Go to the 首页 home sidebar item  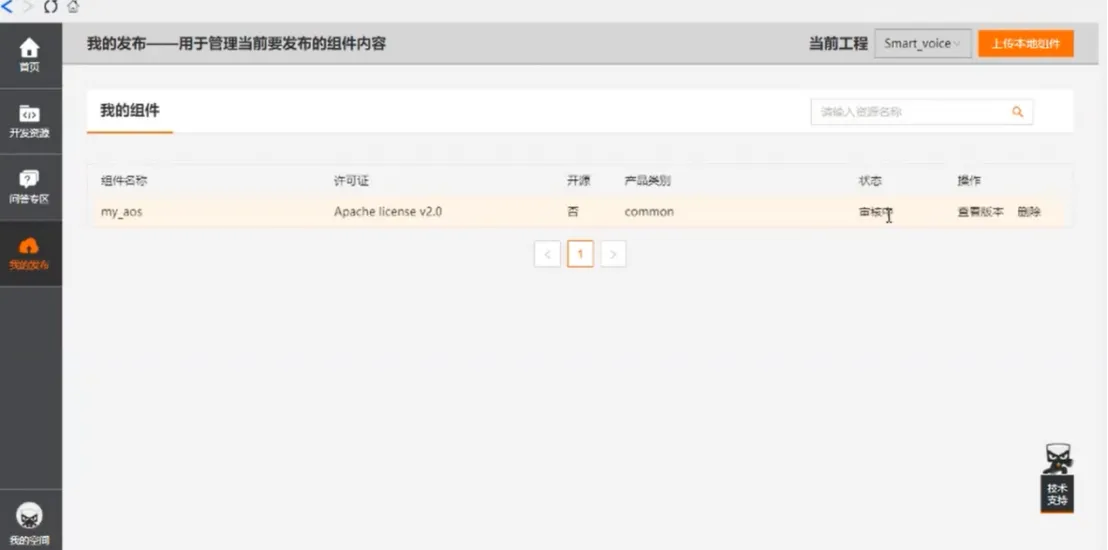[x=30, y=55]
